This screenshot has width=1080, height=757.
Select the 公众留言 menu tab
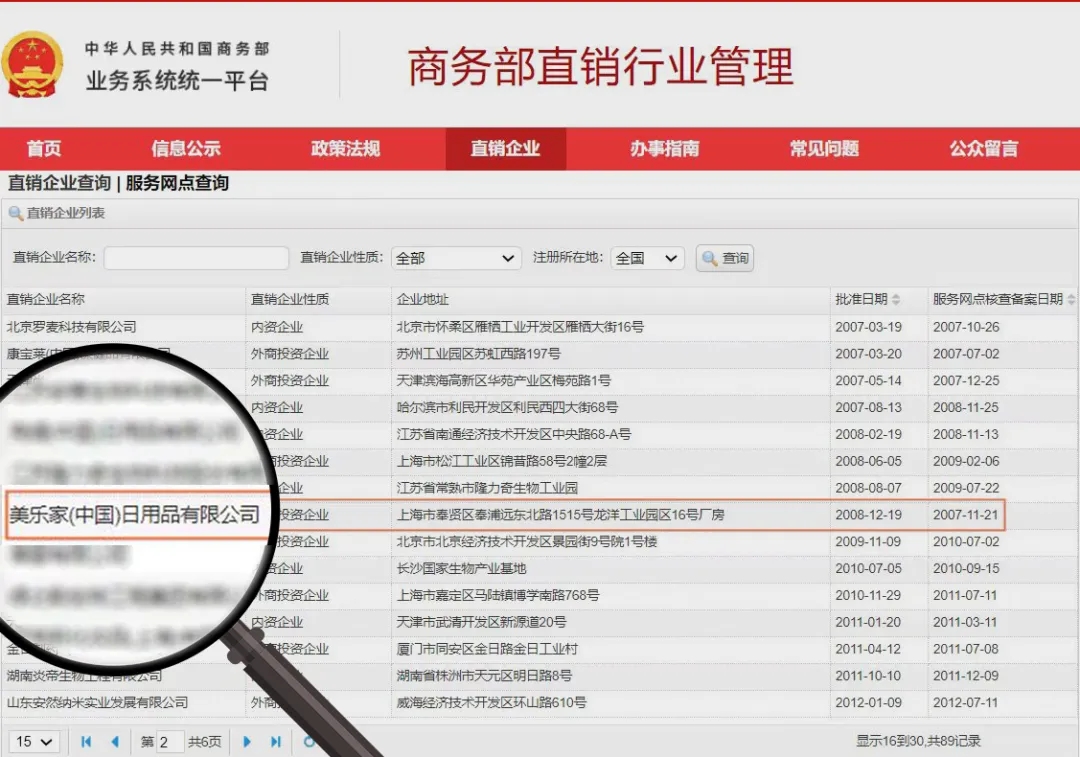(983, 149)
